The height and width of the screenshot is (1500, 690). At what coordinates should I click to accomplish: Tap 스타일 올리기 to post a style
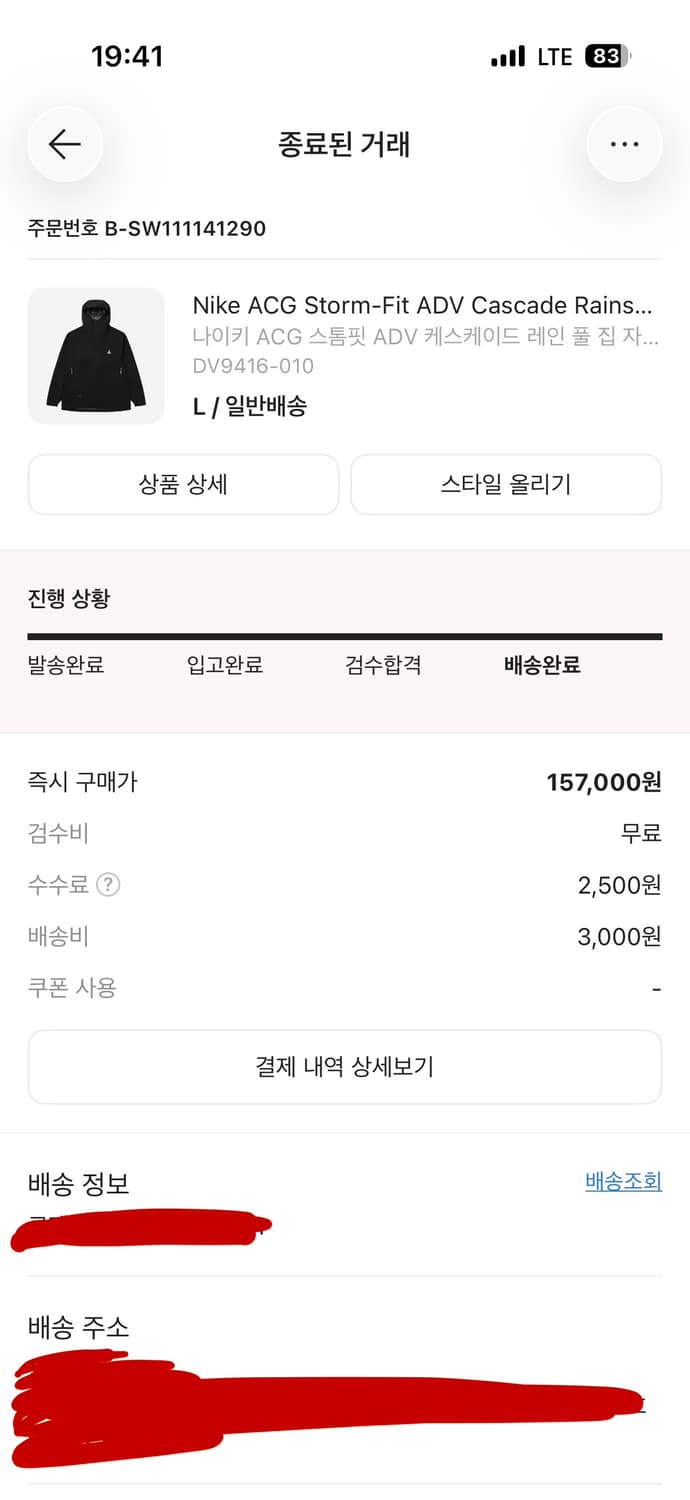506,484
